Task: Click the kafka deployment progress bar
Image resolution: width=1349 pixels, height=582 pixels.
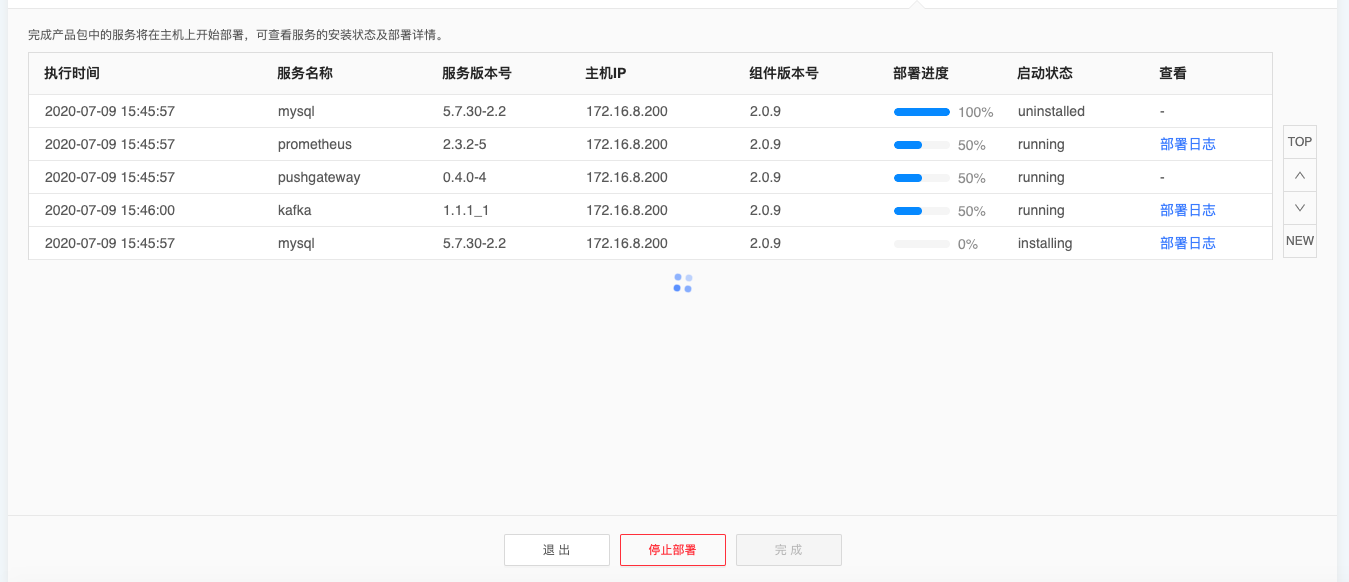Action: click(921, 211)
